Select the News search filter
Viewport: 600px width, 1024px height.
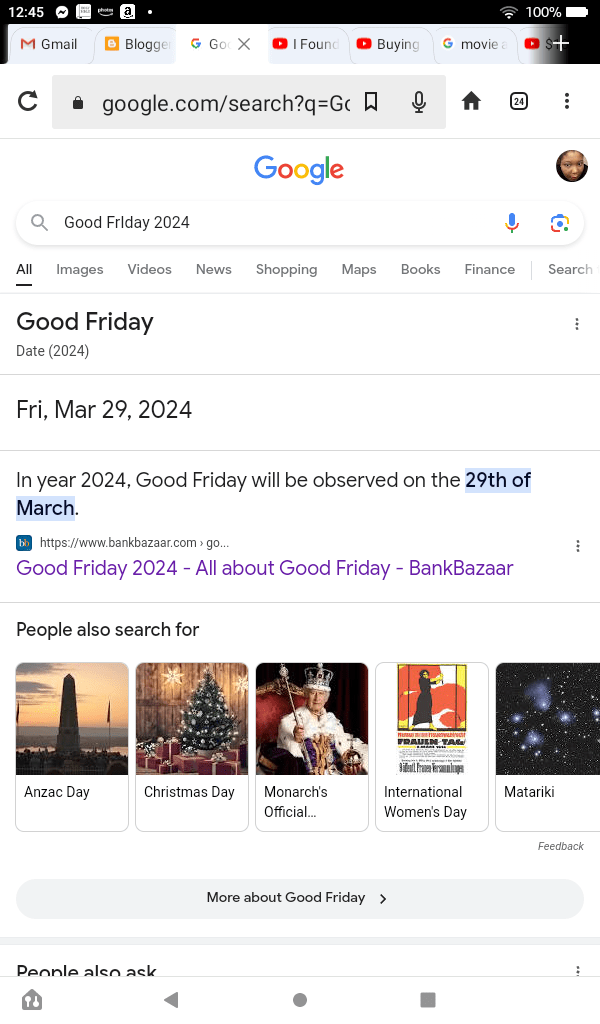pyautogui.click(x=213, y=270)
